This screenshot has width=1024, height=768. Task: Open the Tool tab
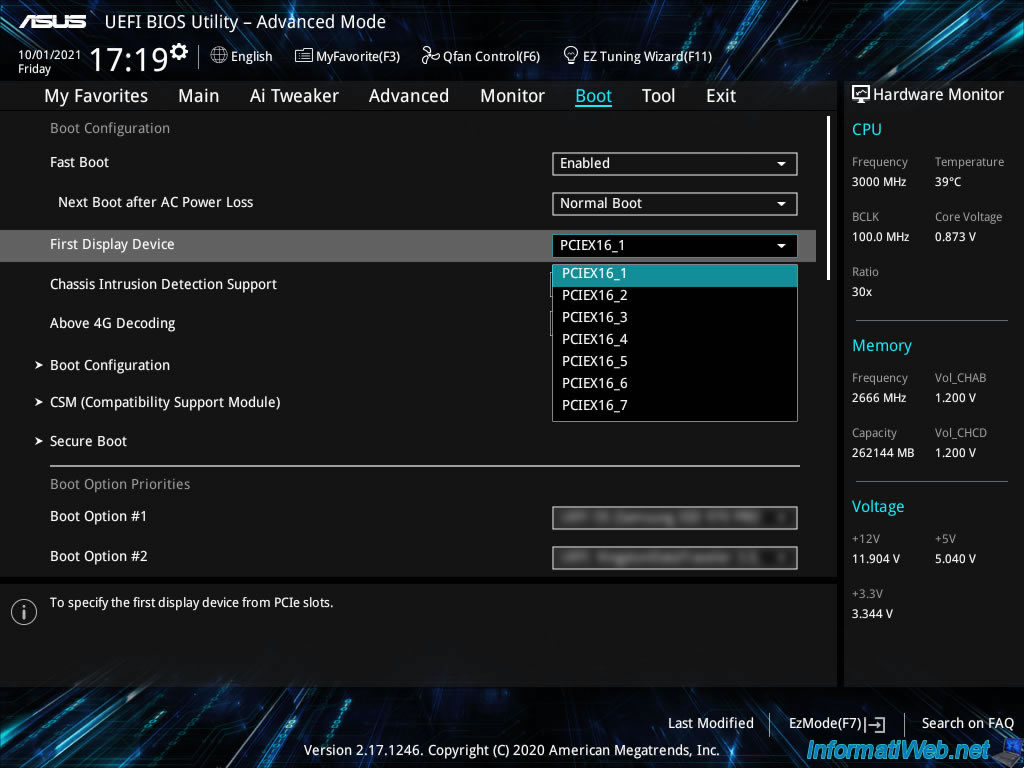[x=658, y=96]
